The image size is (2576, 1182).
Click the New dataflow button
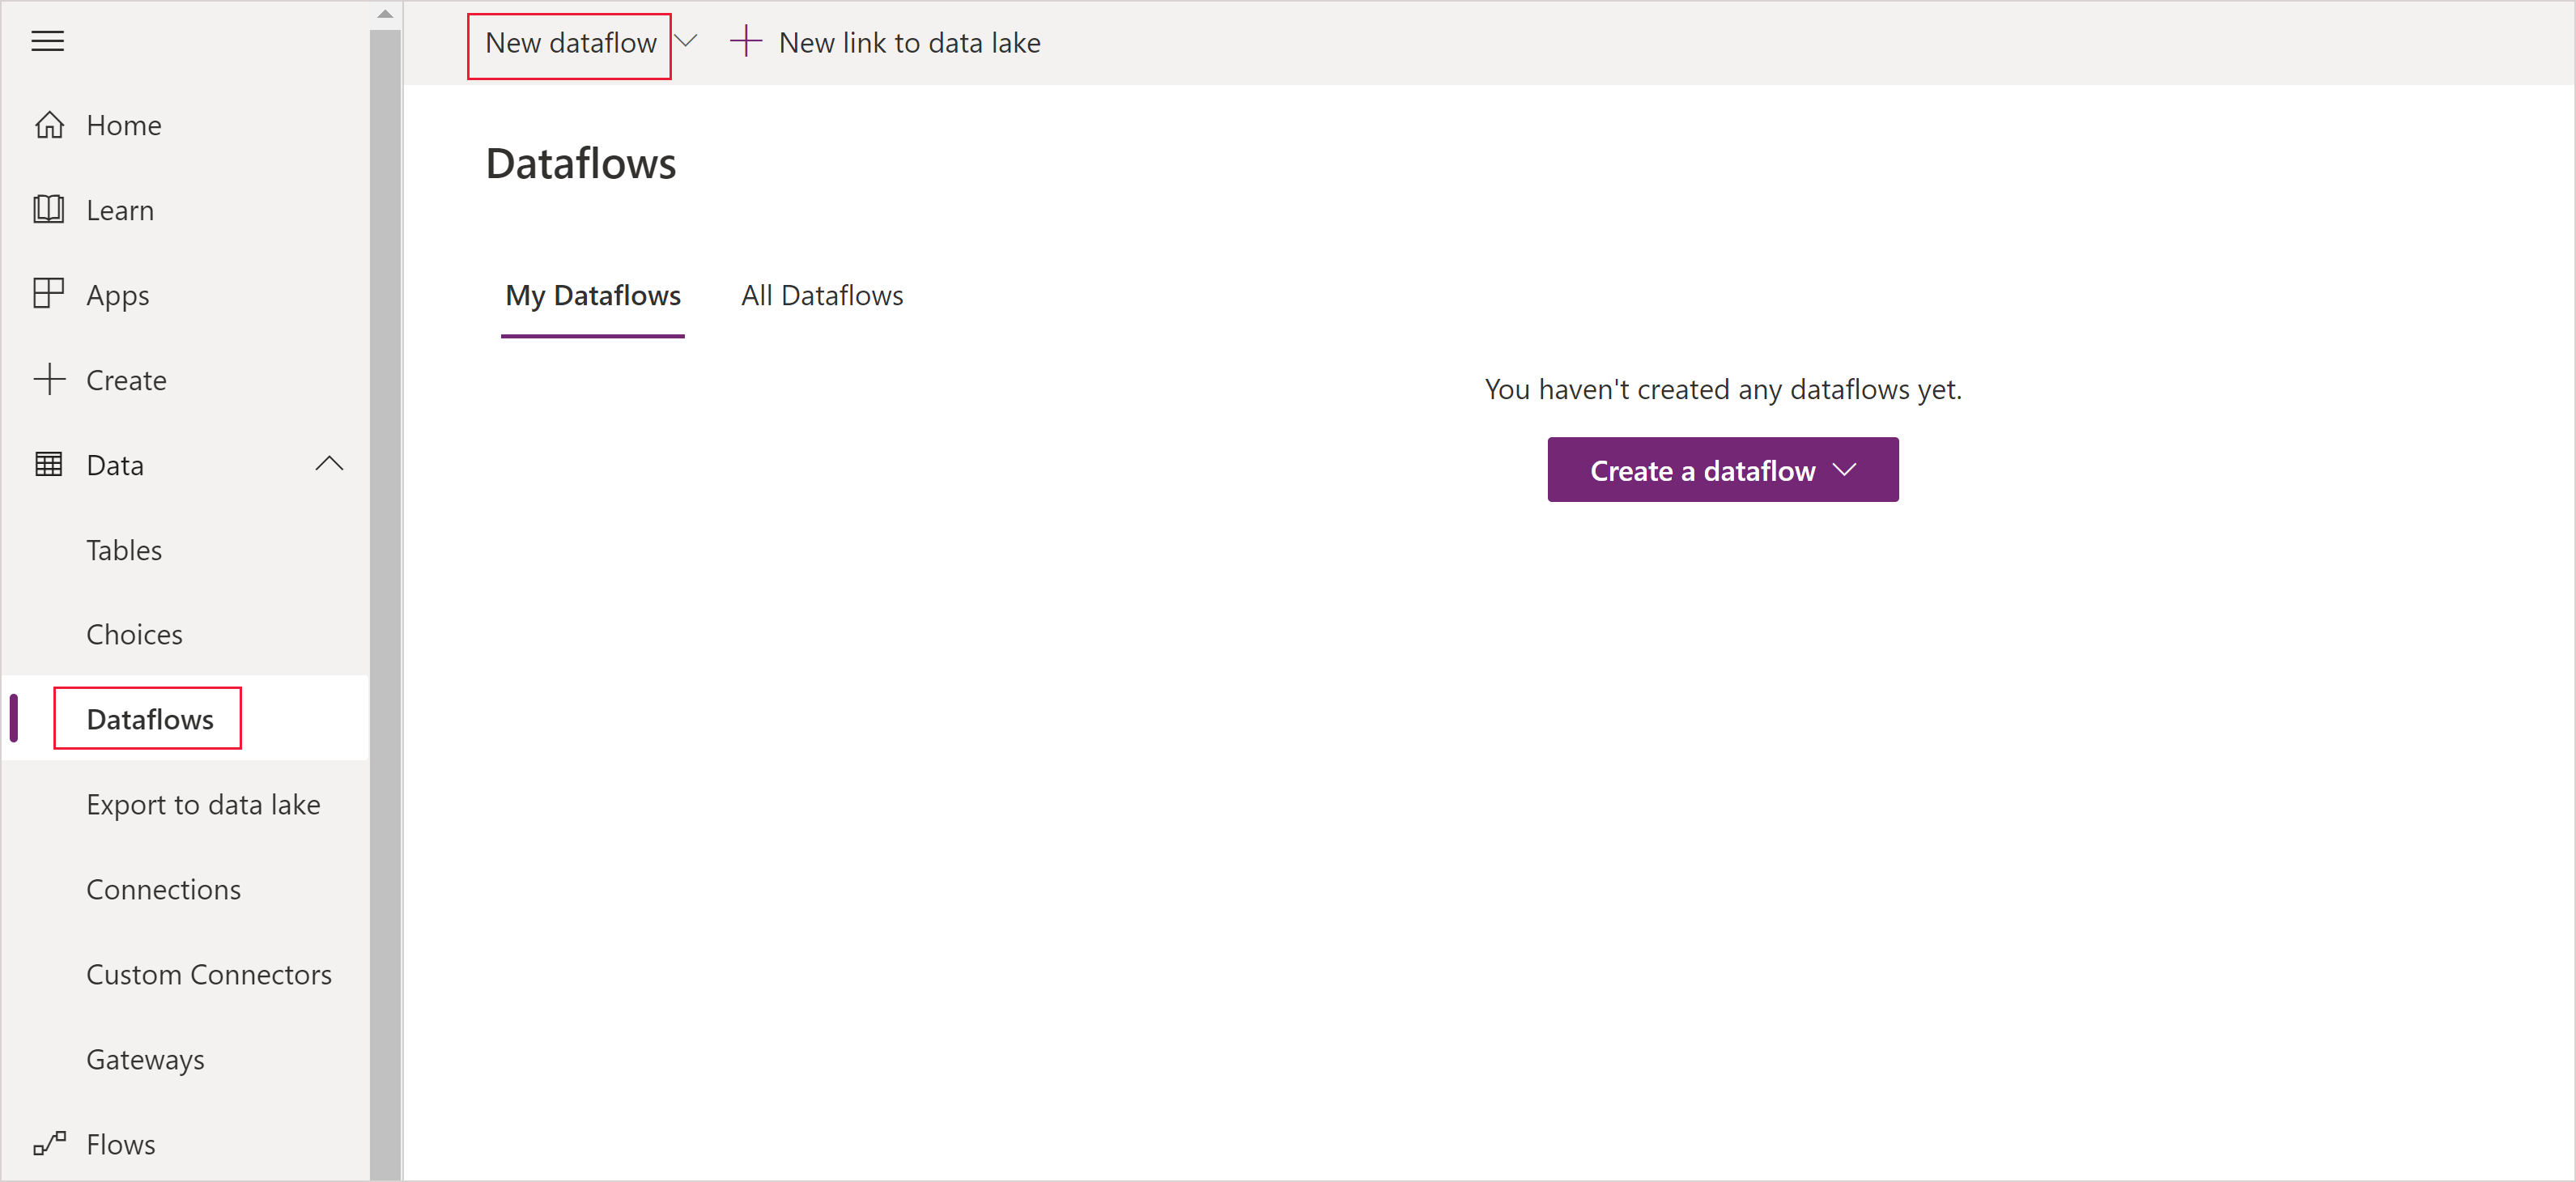[x=575, y=43]
